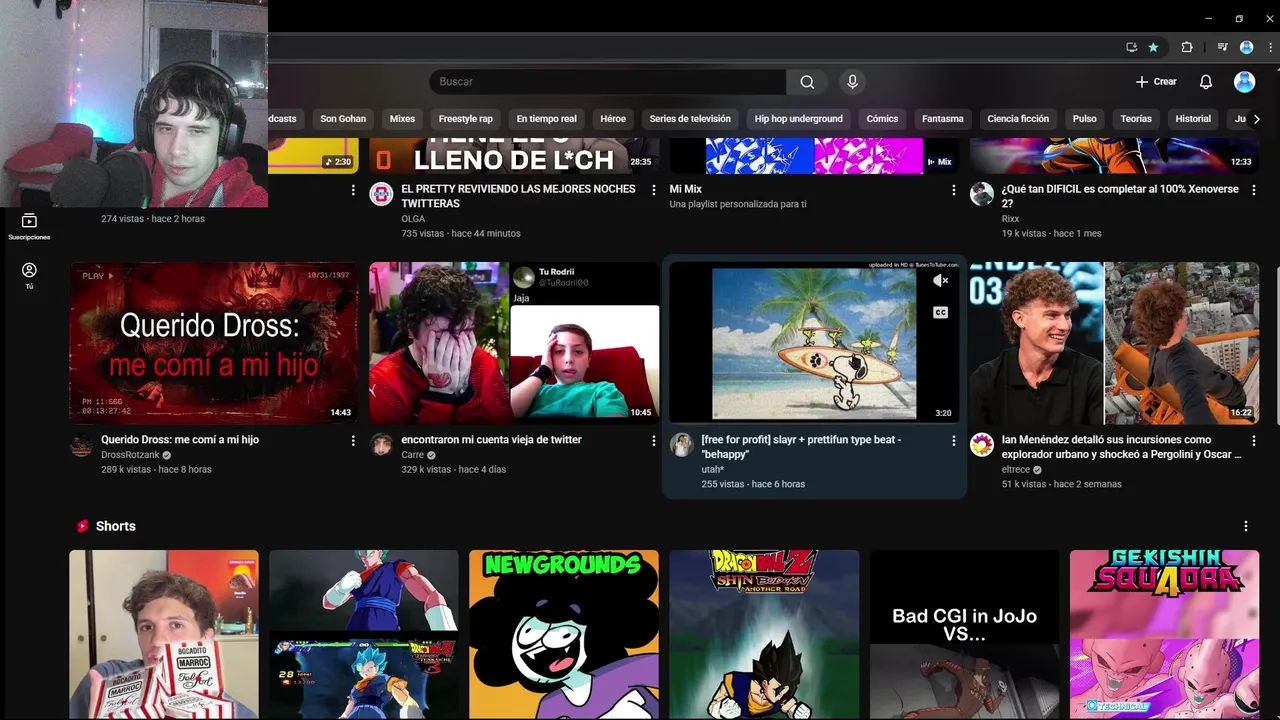Open the Bocadito Marroc short
The height and width of the screenshot is (720, 1280).
(x=164, y=634)
